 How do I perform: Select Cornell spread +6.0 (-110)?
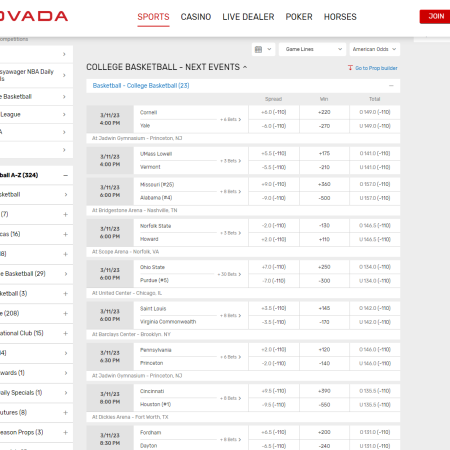274,112
